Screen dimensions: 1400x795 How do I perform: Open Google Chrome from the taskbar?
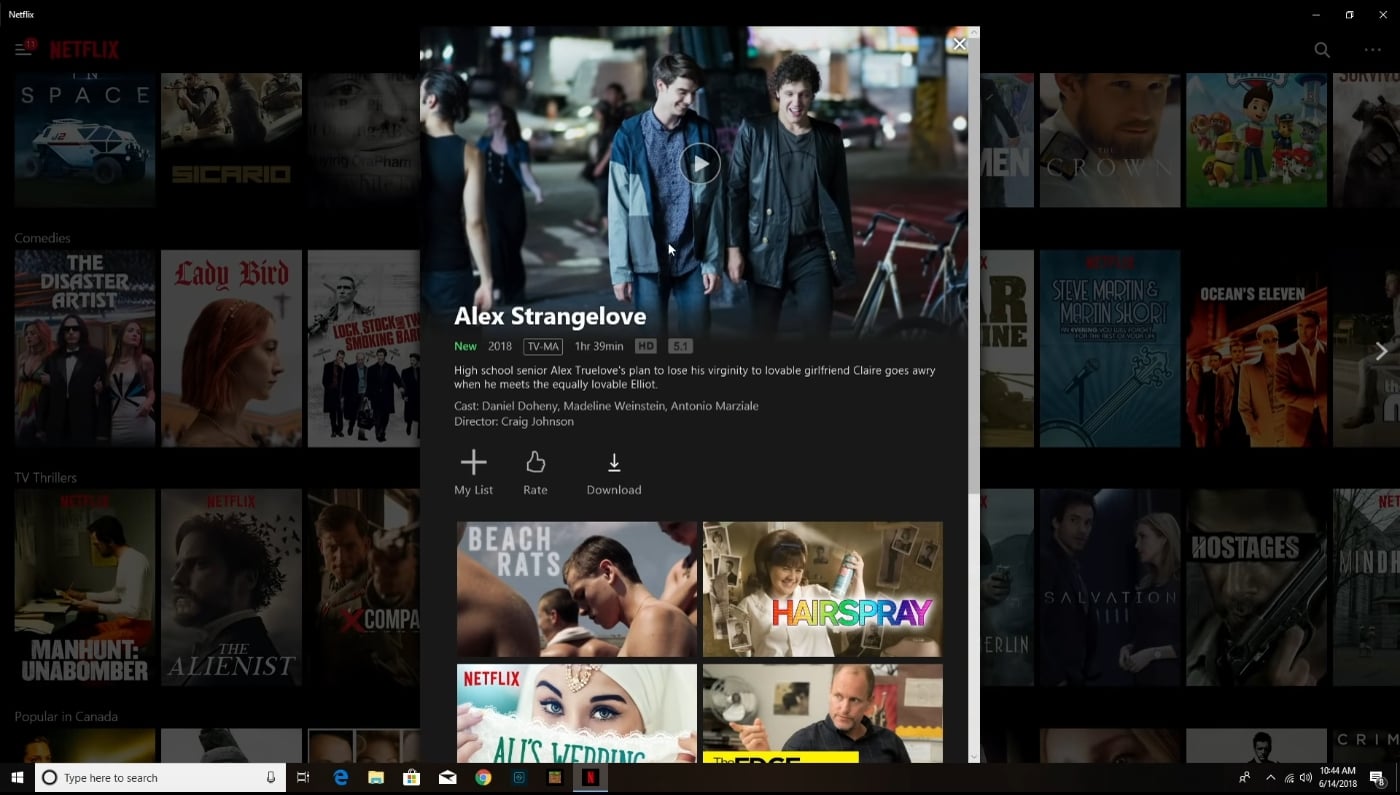[483, 777]
